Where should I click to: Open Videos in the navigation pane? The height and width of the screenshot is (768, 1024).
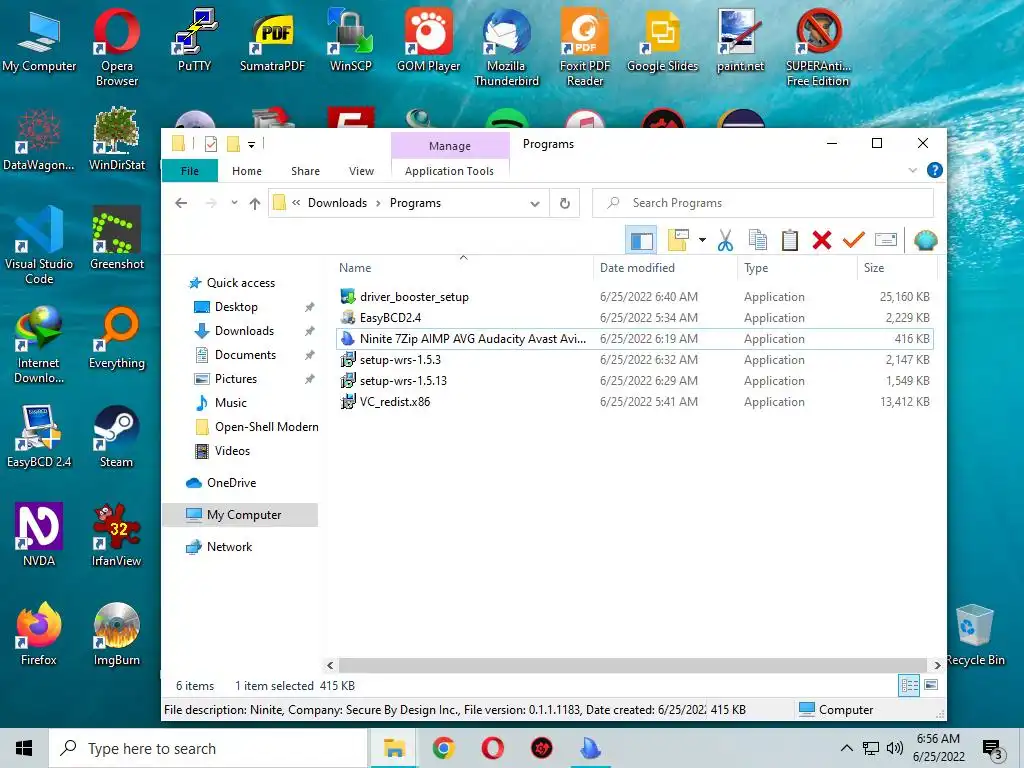232,451
